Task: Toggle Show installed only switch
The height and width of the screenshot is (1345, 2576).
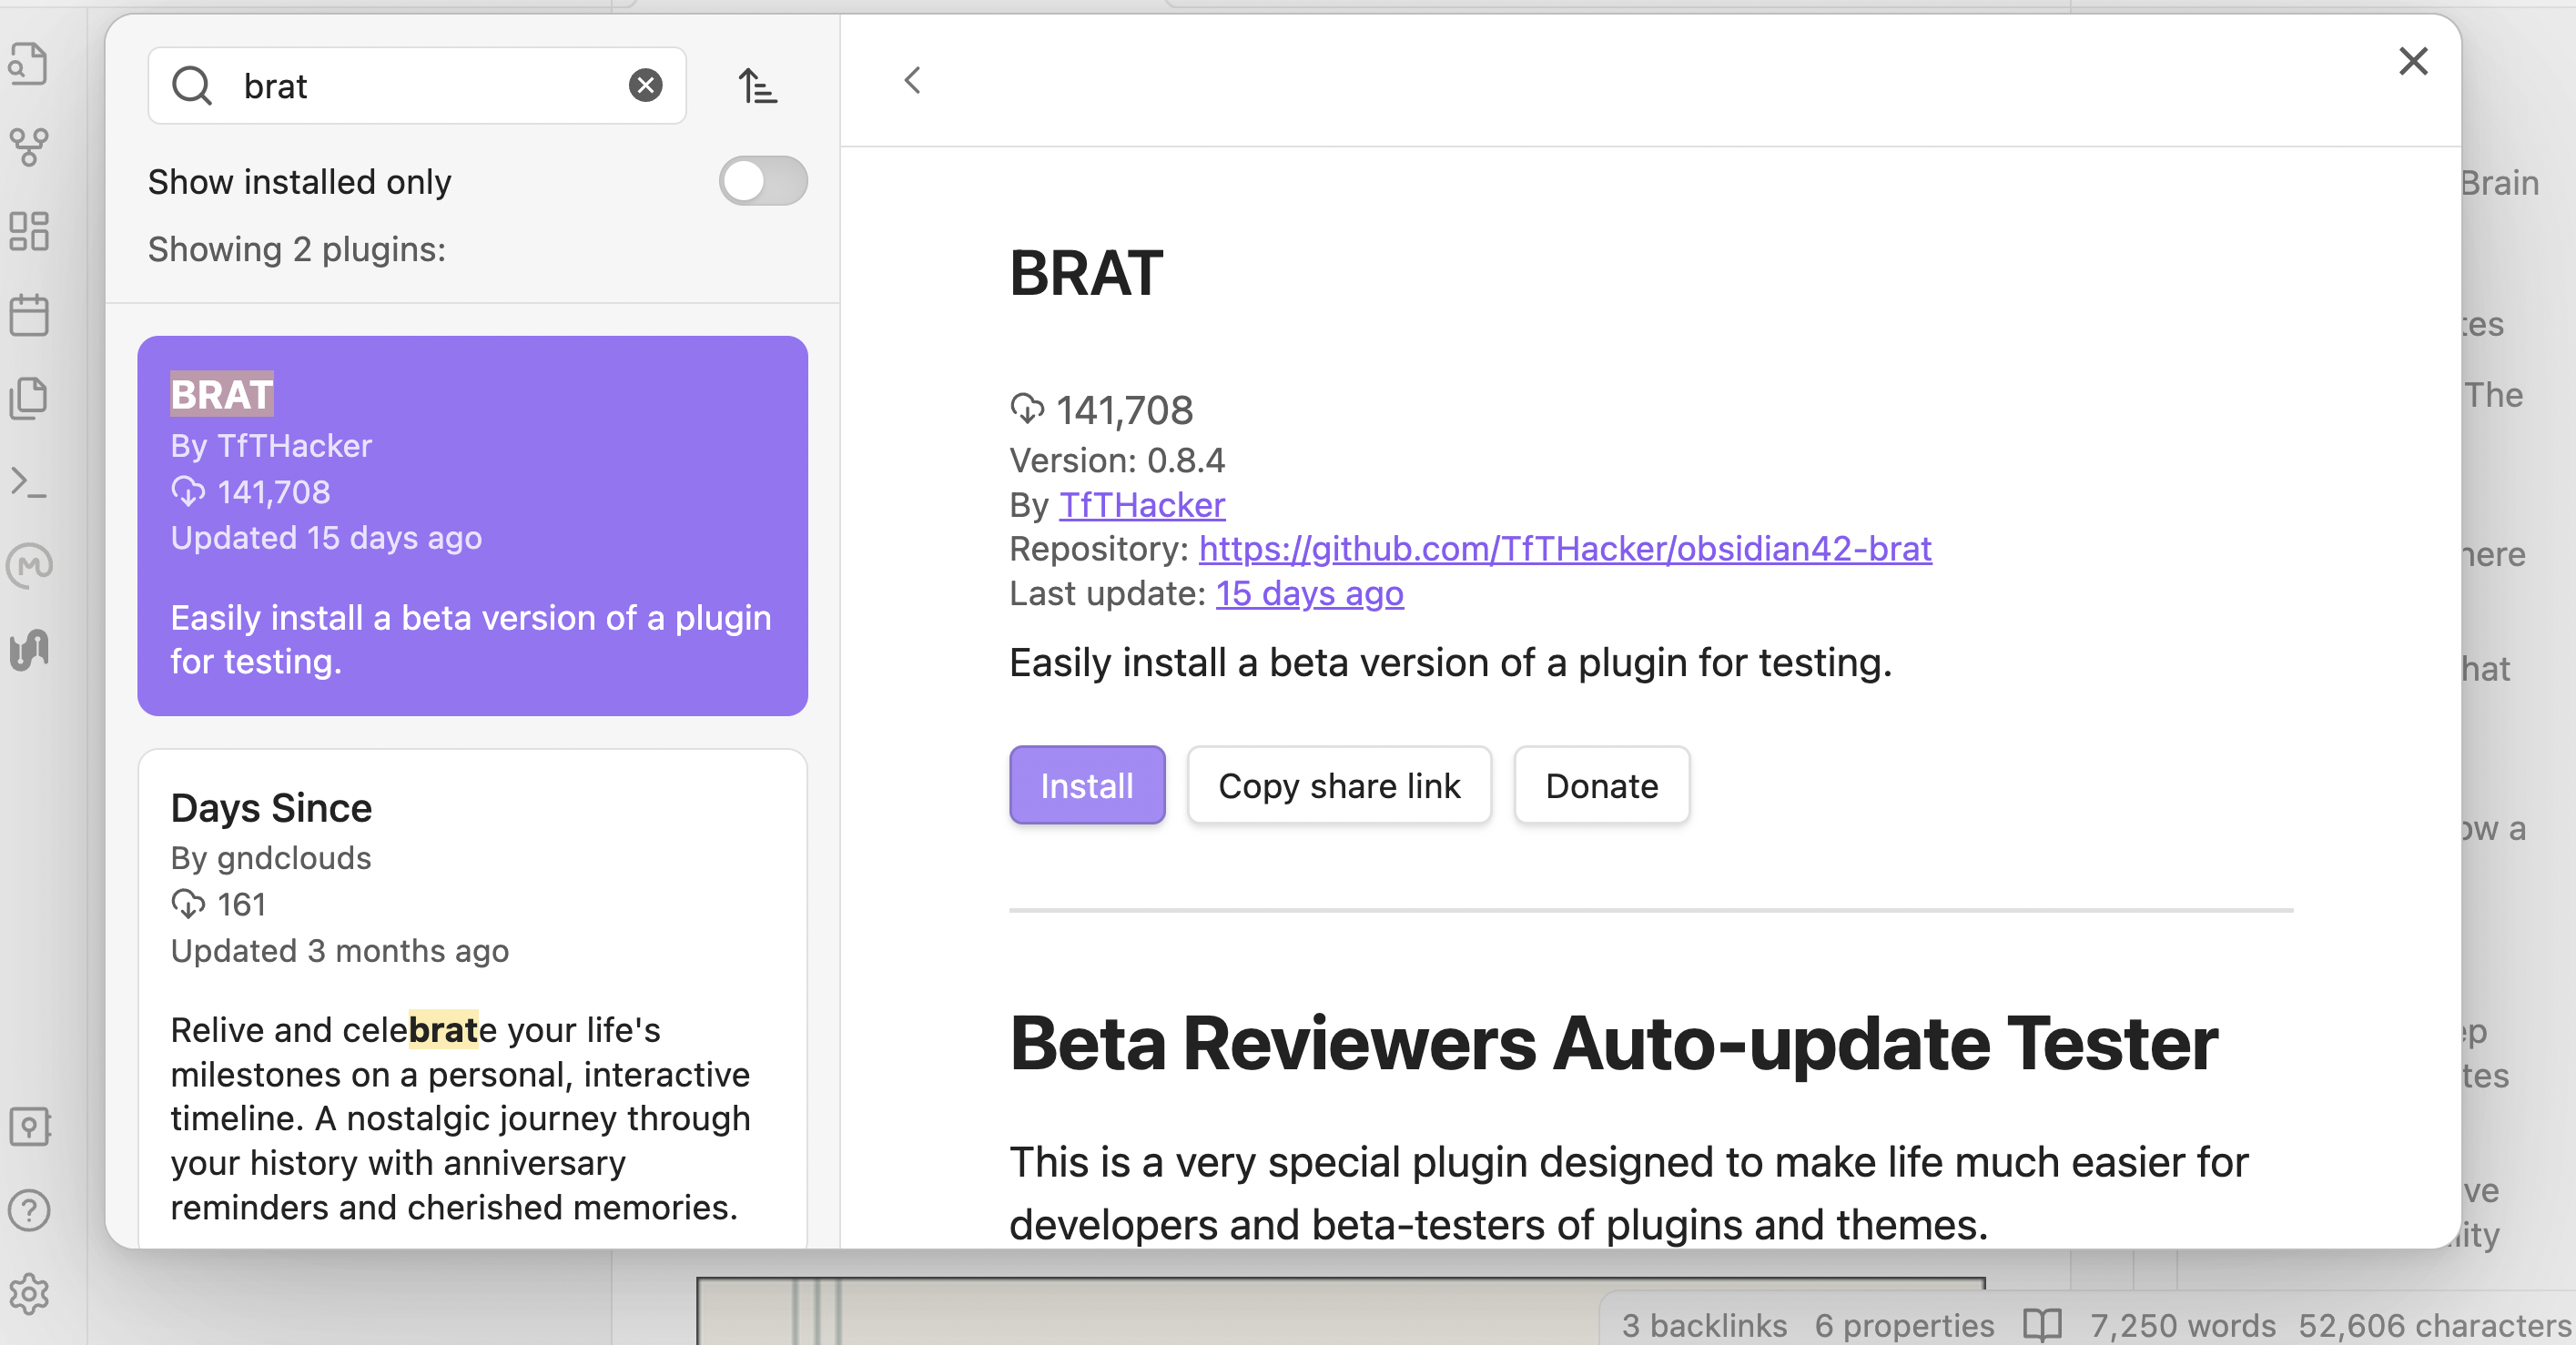Action: pos(762,181)
